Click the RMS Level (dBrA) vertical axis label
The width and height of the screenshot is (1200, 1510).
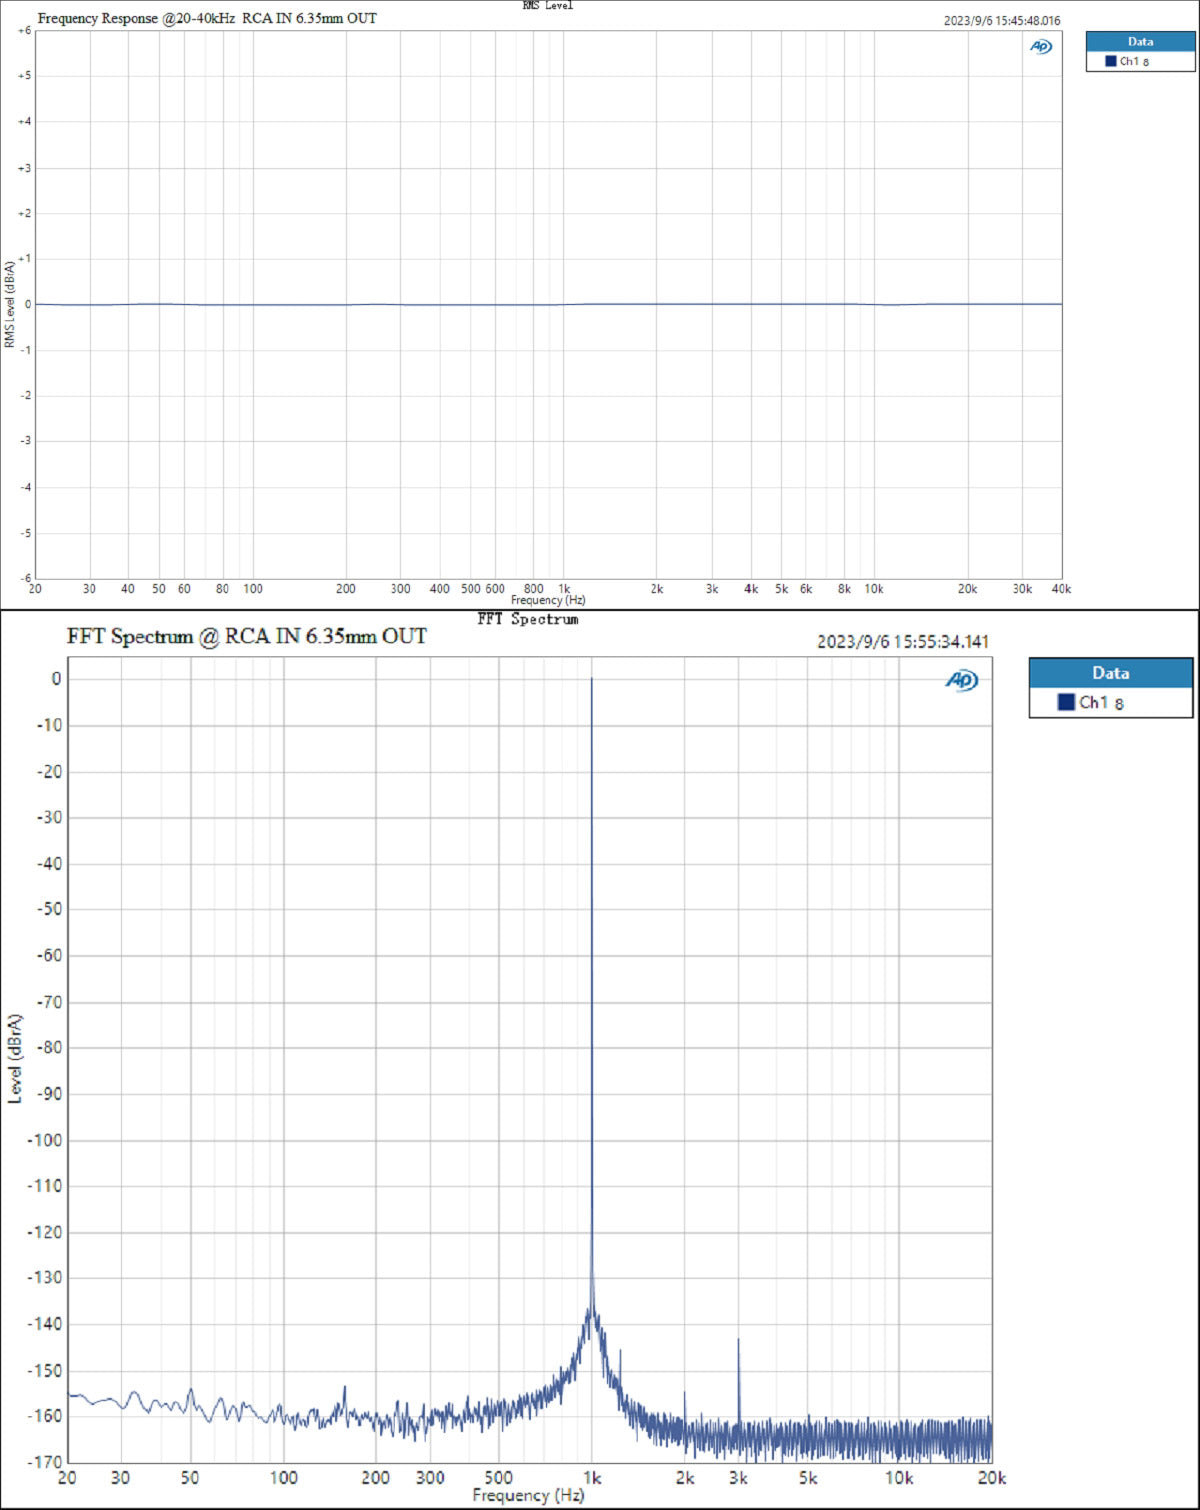click(10, 304)
